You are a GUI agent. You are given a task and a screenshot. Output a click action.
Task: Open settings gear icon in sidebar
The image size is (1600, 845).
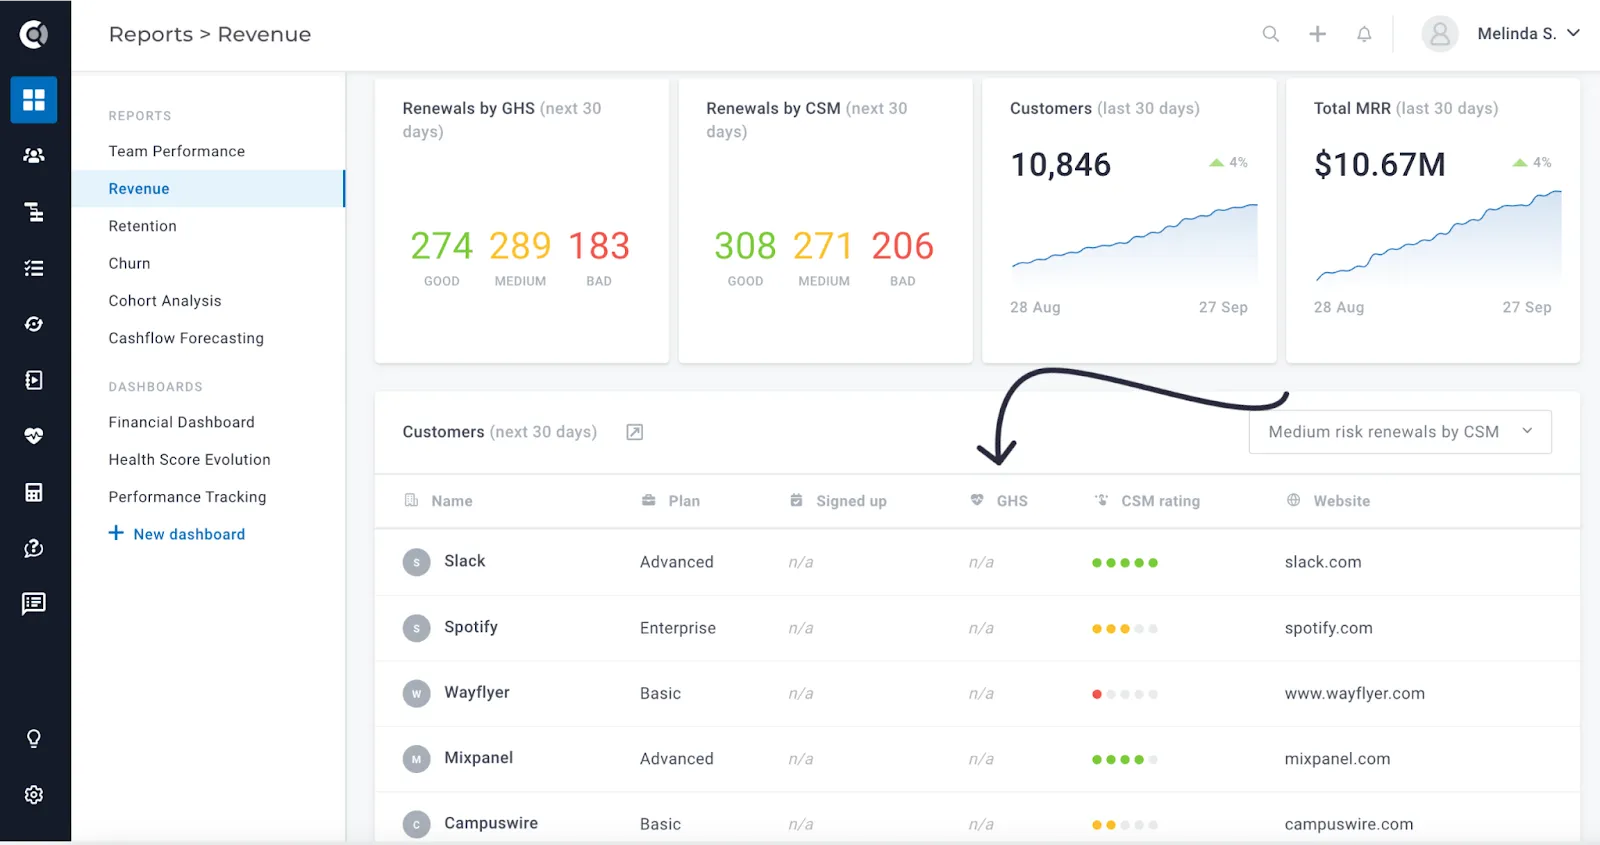pos(34,795)
